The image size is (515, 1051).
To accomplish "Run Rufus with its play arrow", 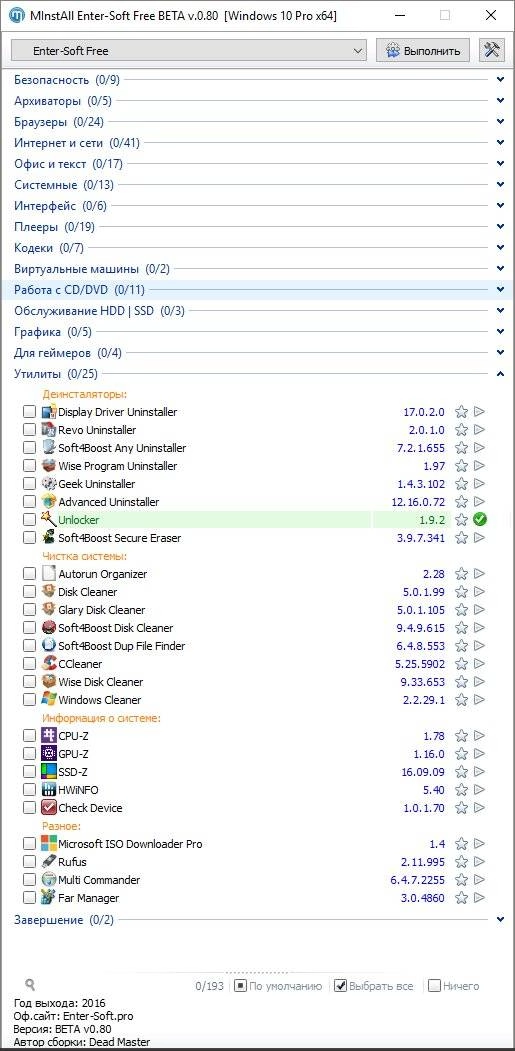I will [479, 861].
